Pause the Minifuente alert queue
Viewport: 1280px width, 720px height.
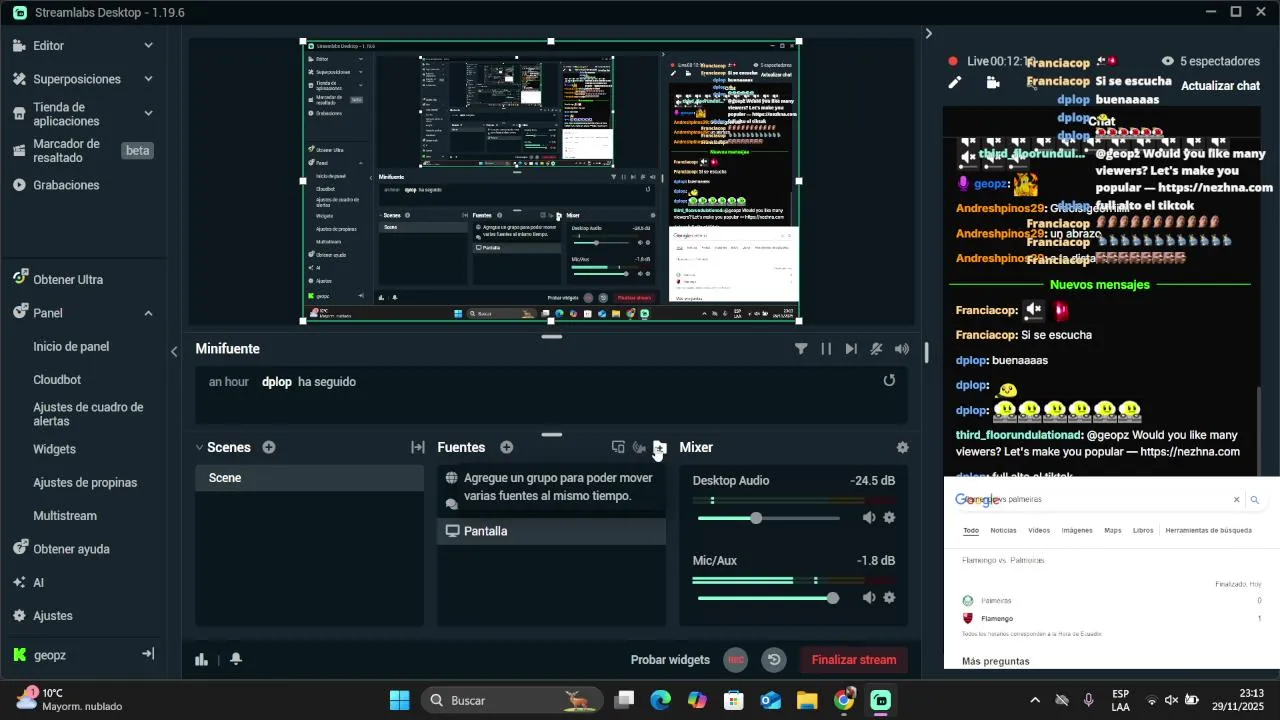pos(826,349)
